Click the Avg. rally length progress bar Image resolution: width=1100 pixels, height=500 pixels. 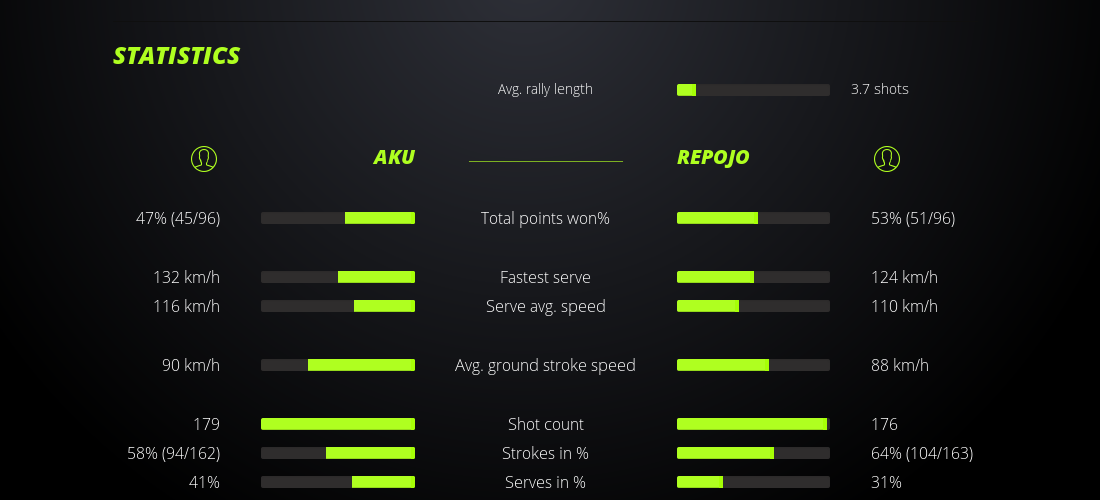pos(753,90)
